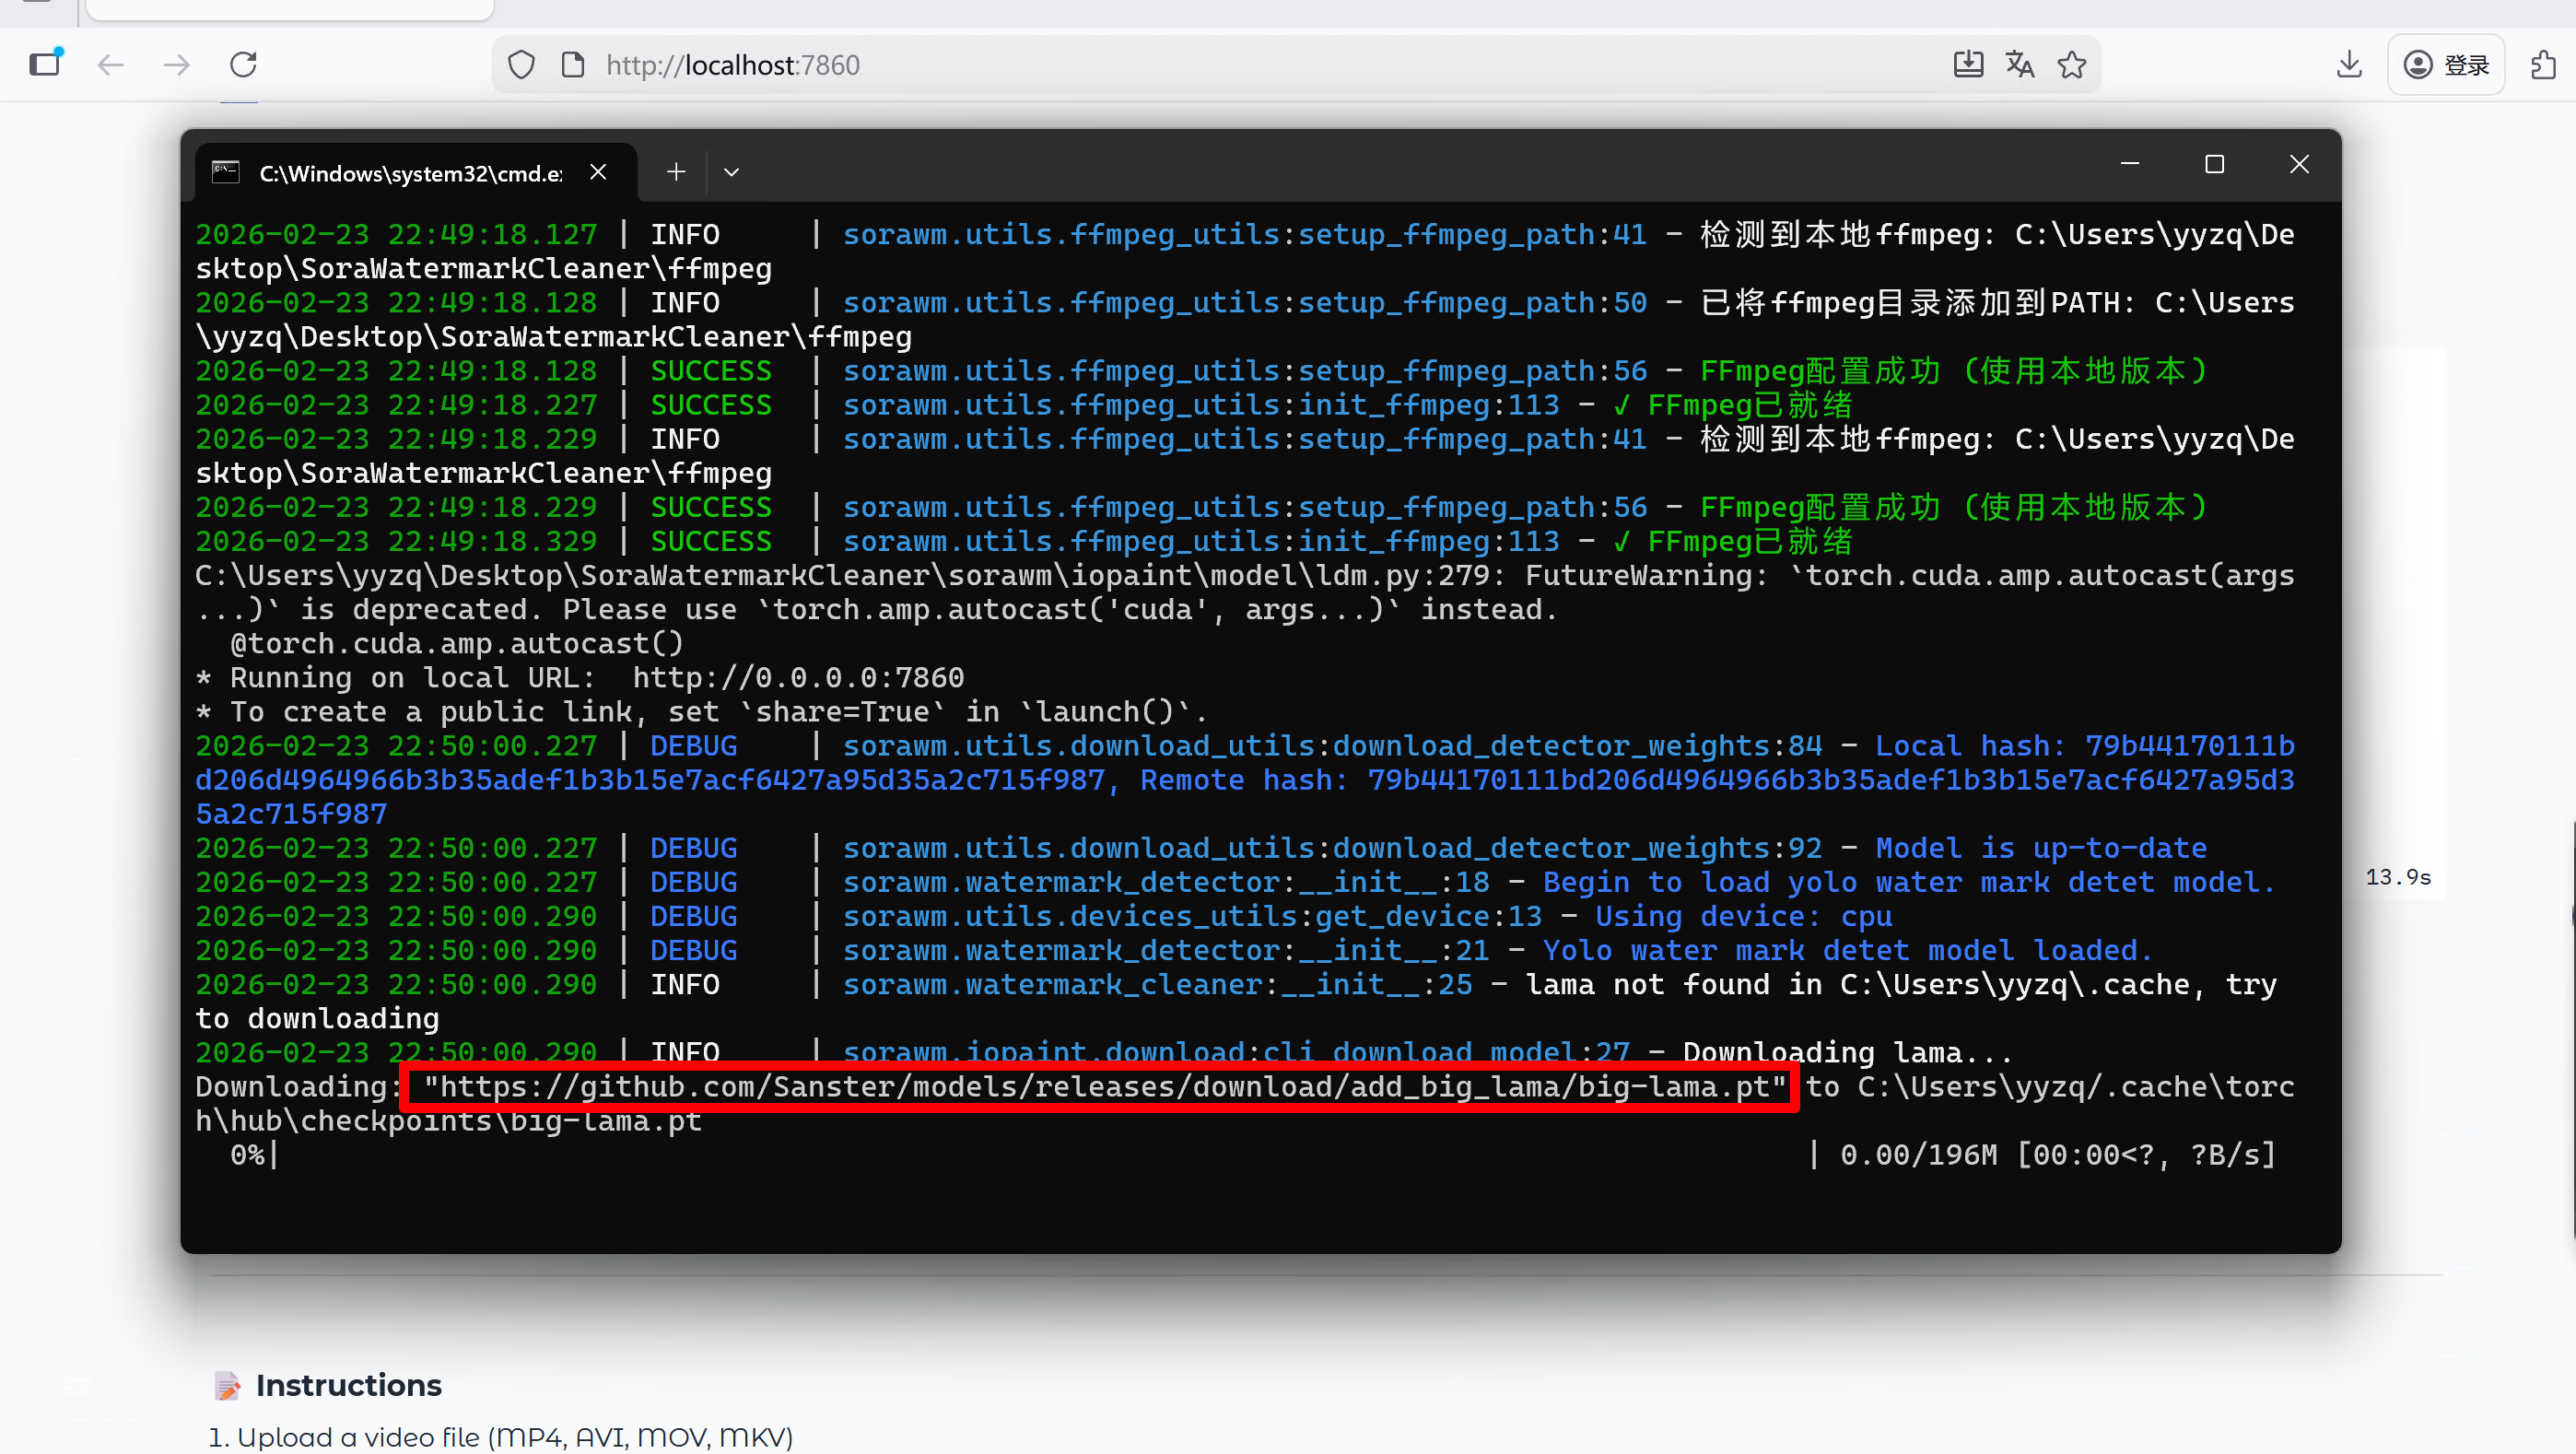Close the cmd.exe terminal tab
Image resolution: width=2576 pixels, height=1454 pixels.
598,172
